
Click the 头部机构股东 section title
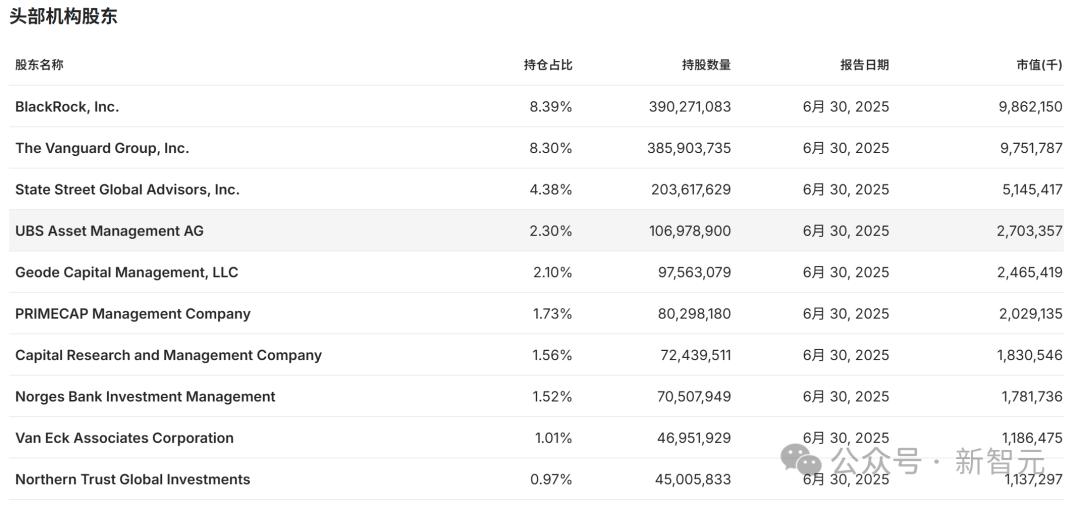click(64, 17)
